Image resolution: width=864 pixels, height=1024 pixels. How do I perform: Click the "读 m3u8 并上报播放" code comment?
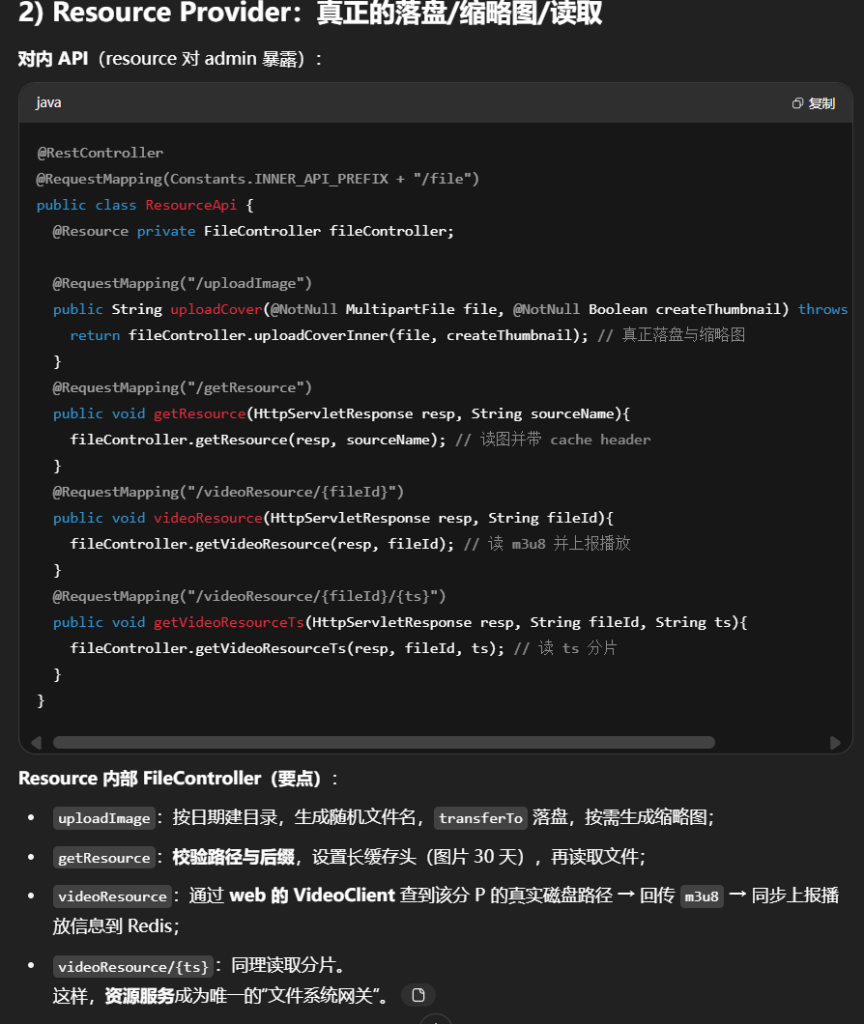pyautogui.click(x=559, y=544)
